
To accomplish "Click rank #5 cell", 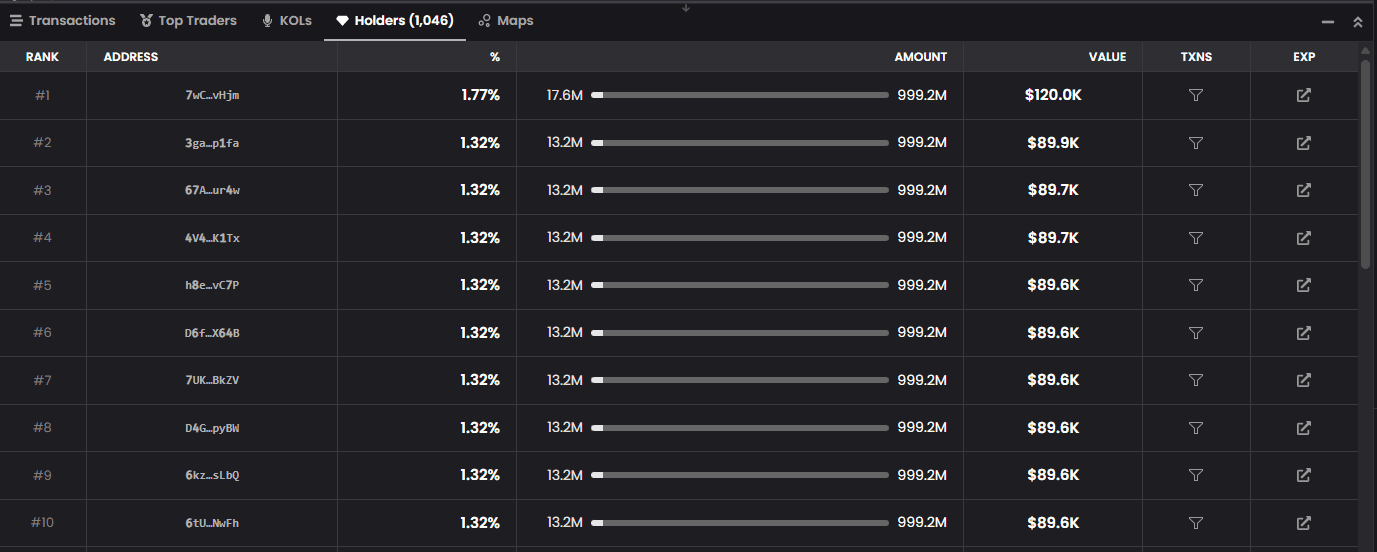I will pos(42,285).
